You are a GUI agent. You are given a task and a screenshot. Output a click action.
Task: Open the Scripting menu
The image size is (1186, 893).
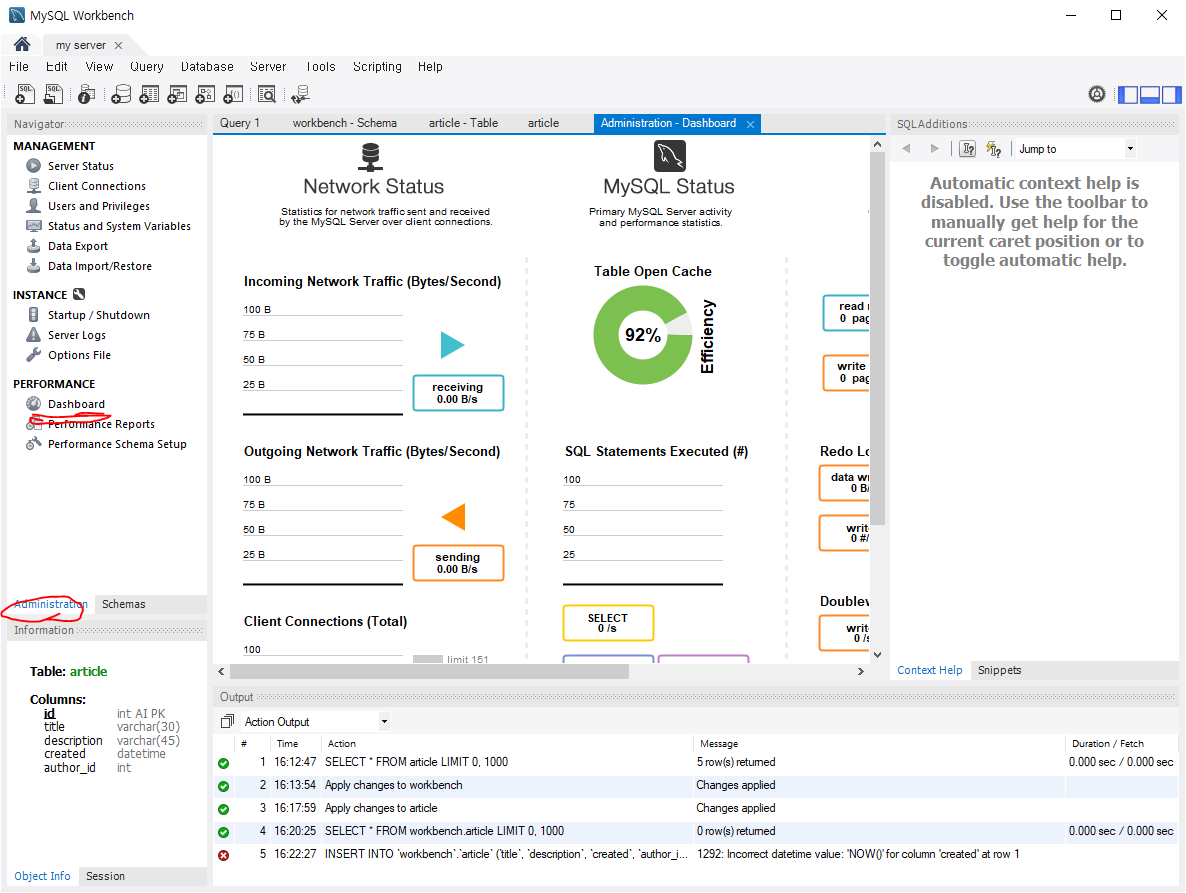[x=377, y=67]
